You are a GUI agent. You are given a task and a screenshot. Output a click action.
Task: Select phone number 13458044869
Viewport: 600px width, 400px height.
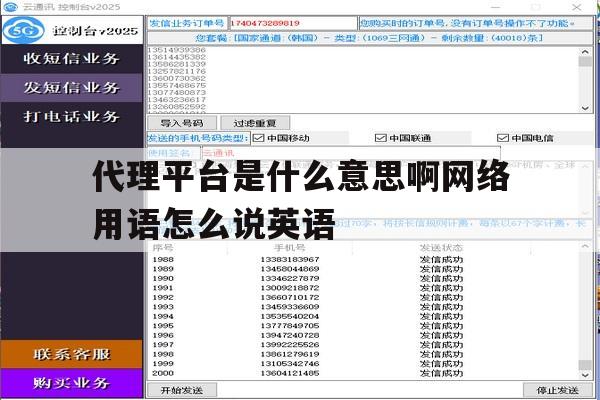click(x=290, y=269)
